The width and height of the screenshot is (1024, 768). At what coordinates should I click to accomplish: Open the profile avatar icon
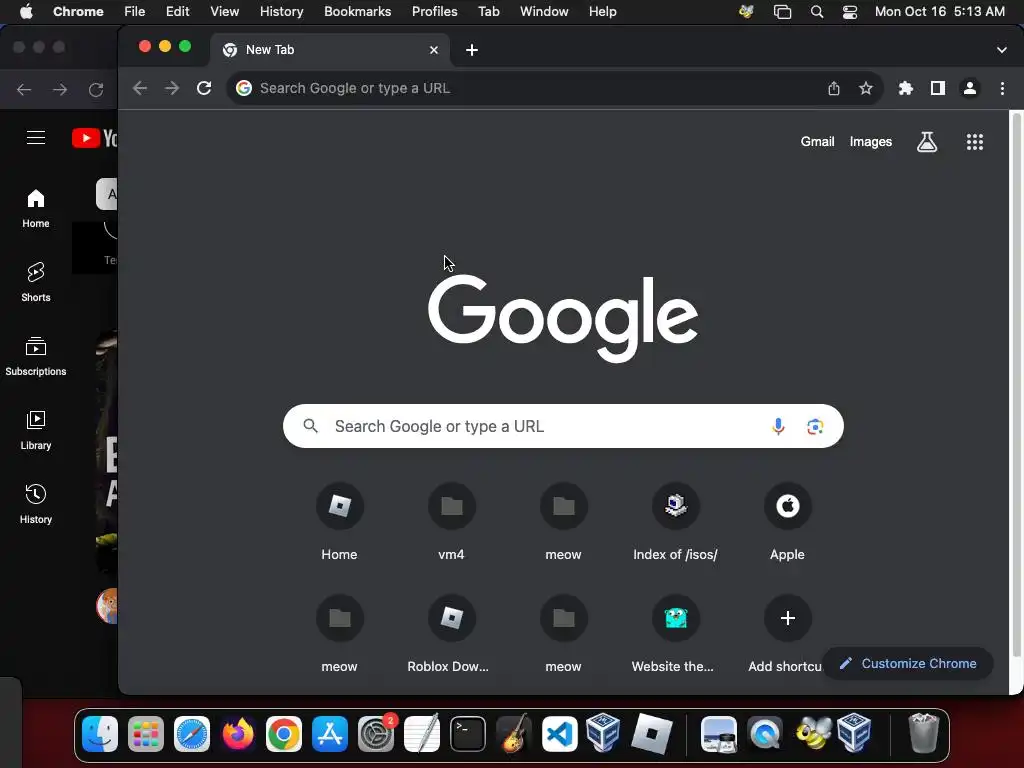[x=970, y=88]
